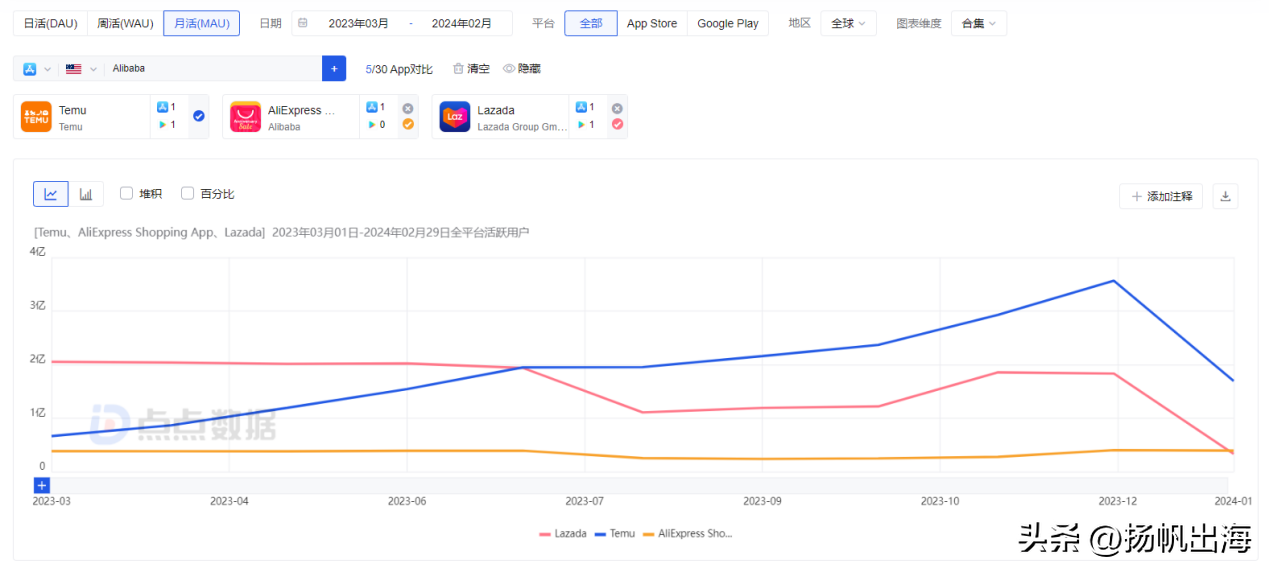Open 地区 dropdown showing 全球

click(848, 23)
